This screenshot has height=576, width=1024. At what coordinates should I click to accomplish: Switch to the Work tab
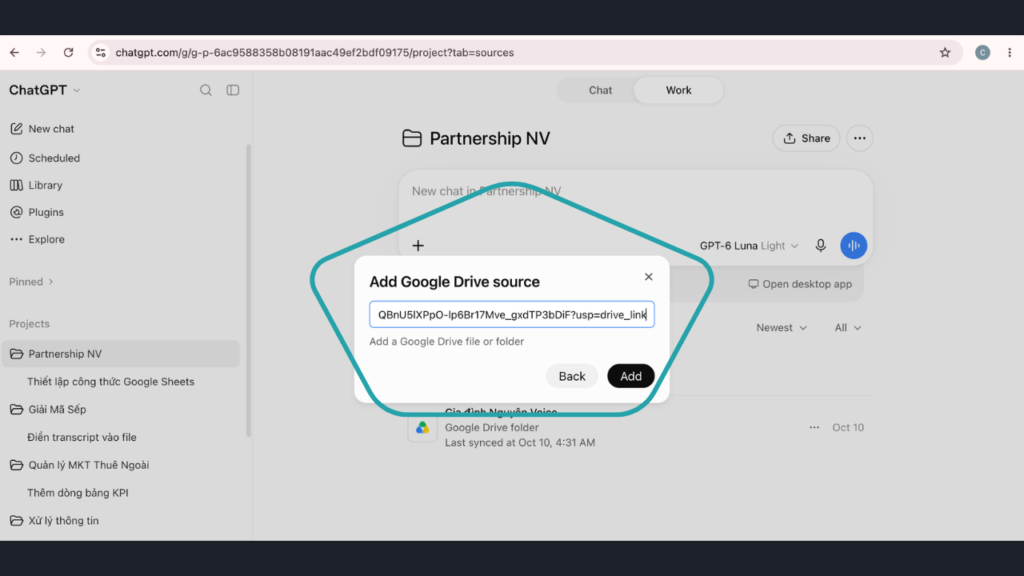(x=679, y=90)
